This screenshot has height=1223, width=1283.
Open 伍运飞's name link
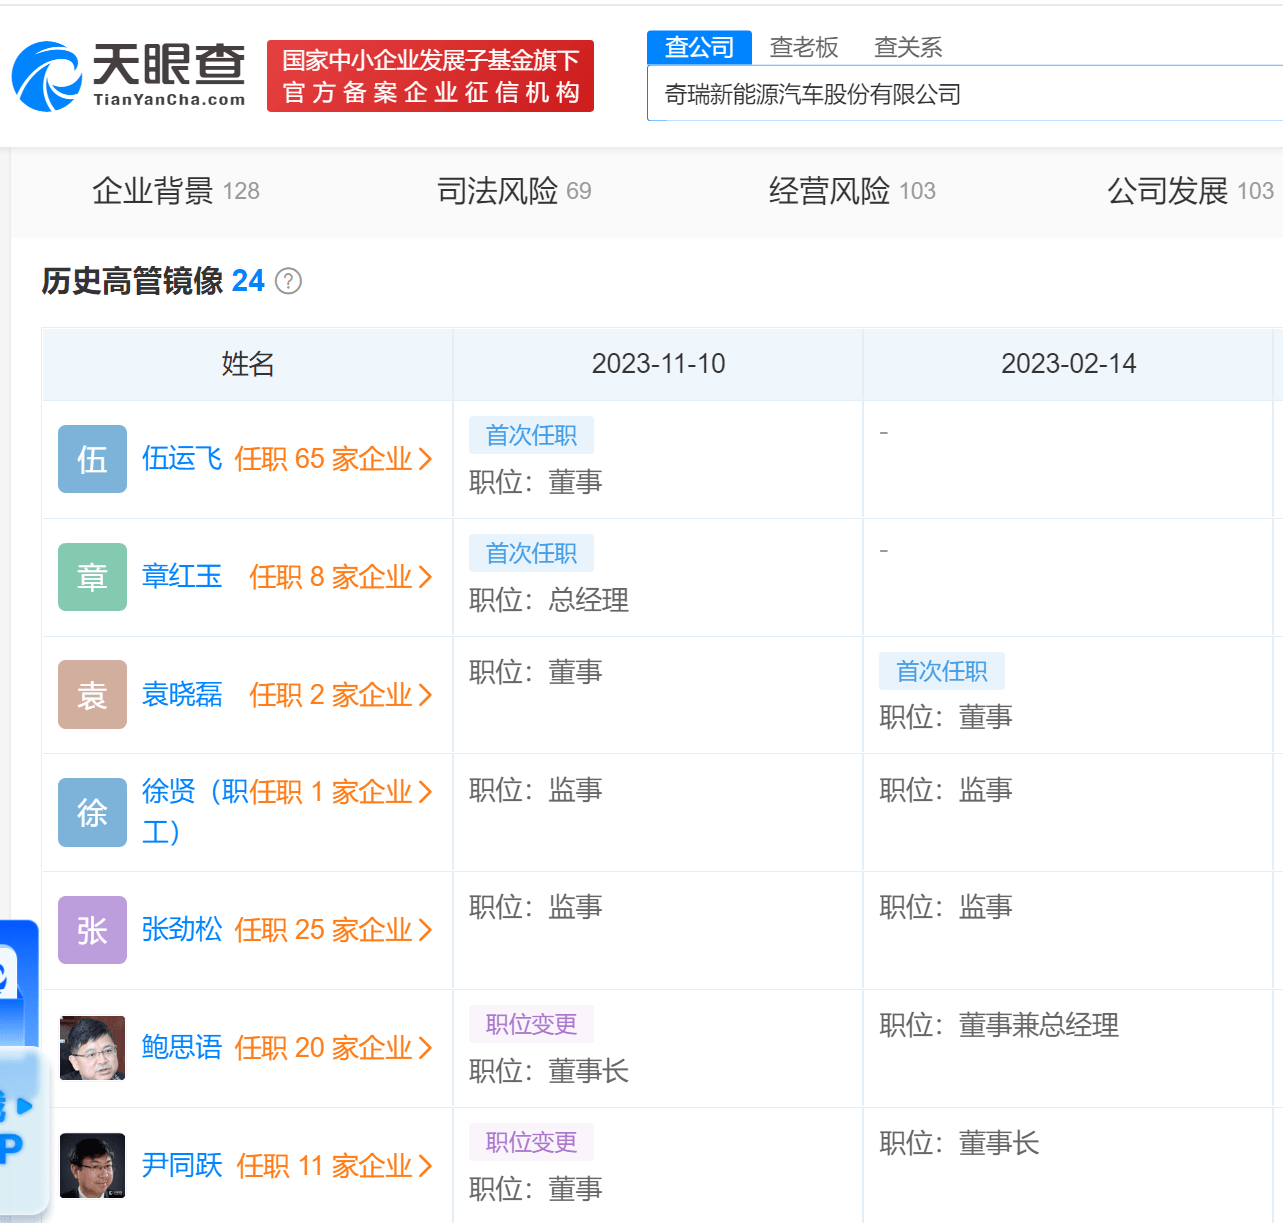tap(182, 458)
